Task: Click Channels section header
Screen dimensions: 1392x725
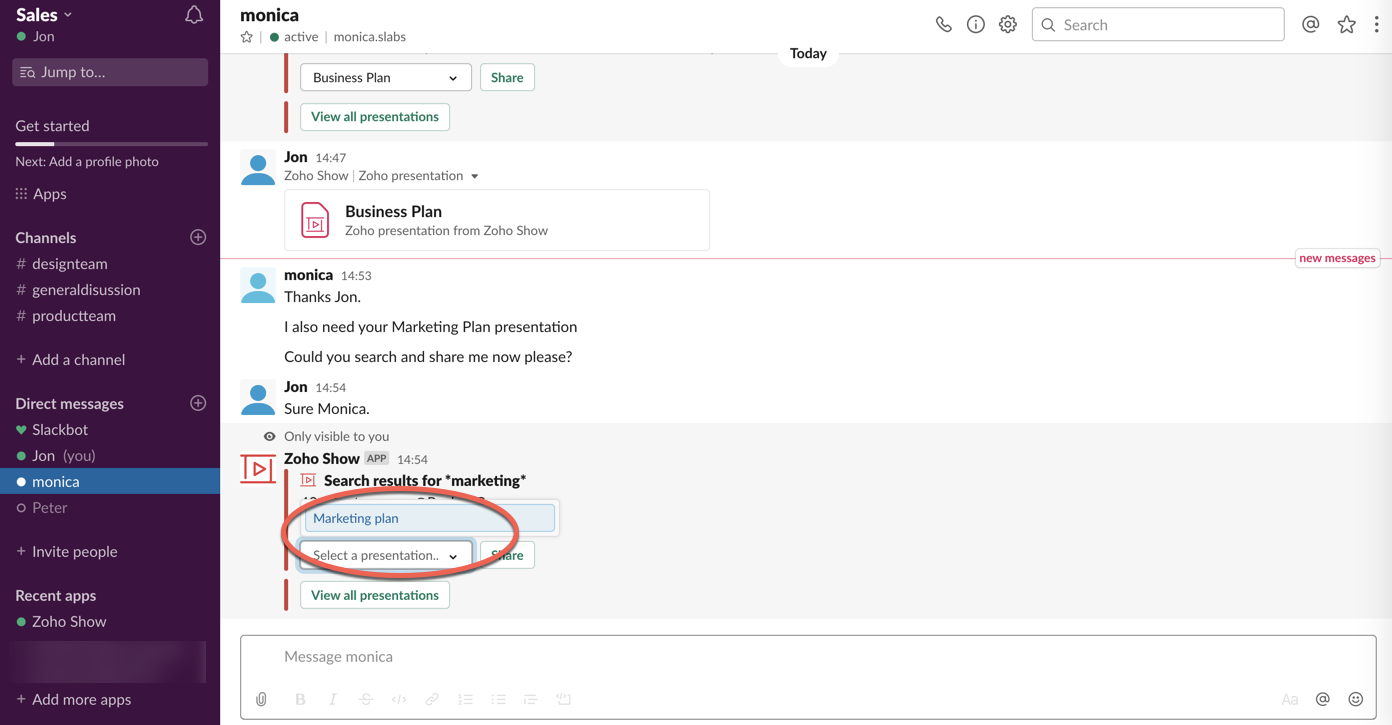Action: [x=46, y=237]
